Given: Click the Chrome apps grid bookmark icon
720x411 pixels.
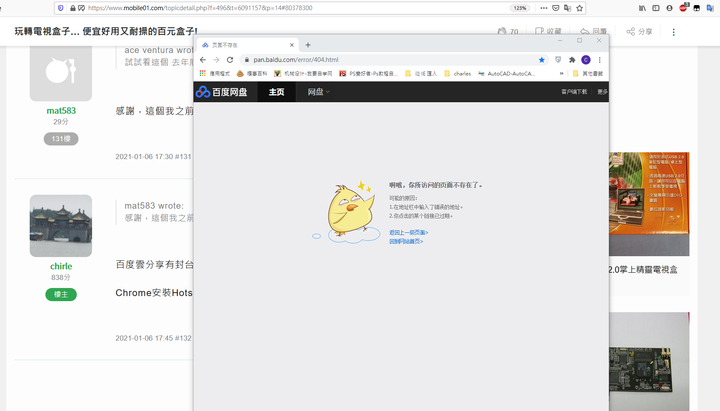Looking at the screenshot, I should (202, 73).
